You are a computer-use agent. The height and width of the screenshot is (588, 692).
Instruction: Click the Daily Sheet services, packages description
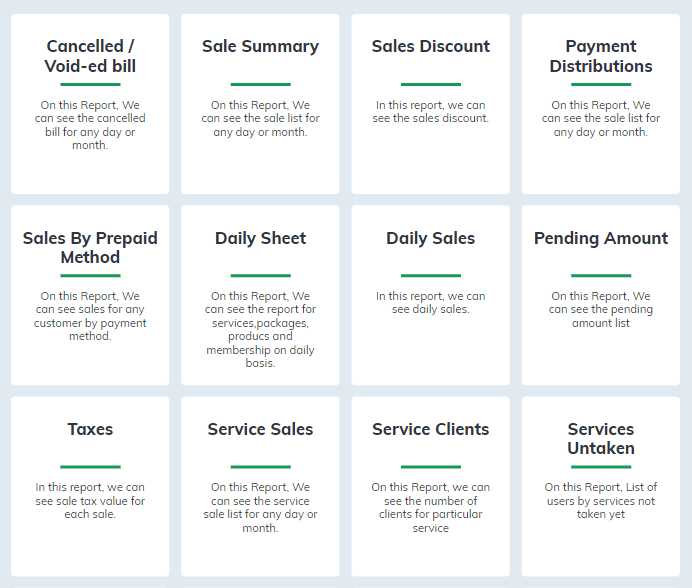pyautogui.click(x=260, y=329)
